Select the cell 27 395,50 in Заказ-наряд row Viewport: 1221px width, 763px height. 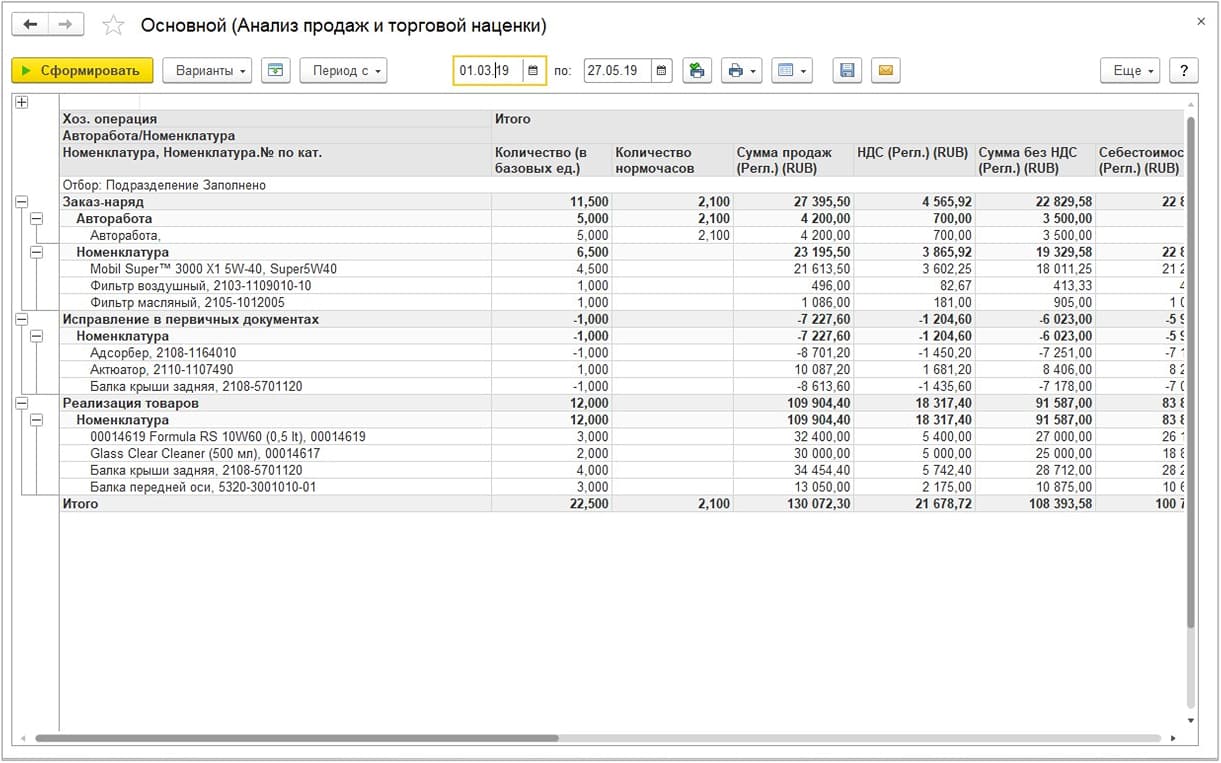tap(793, 202)
